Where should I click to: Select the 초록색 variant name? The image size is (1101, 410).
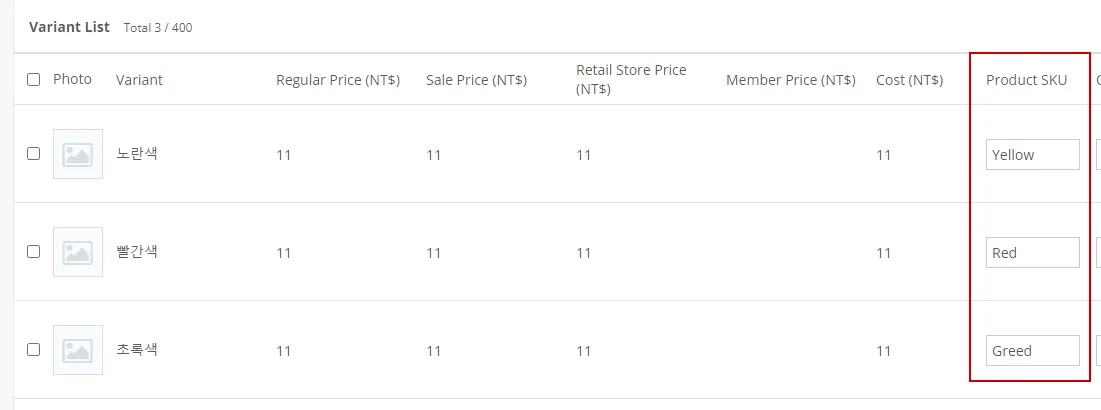(137, 350)
